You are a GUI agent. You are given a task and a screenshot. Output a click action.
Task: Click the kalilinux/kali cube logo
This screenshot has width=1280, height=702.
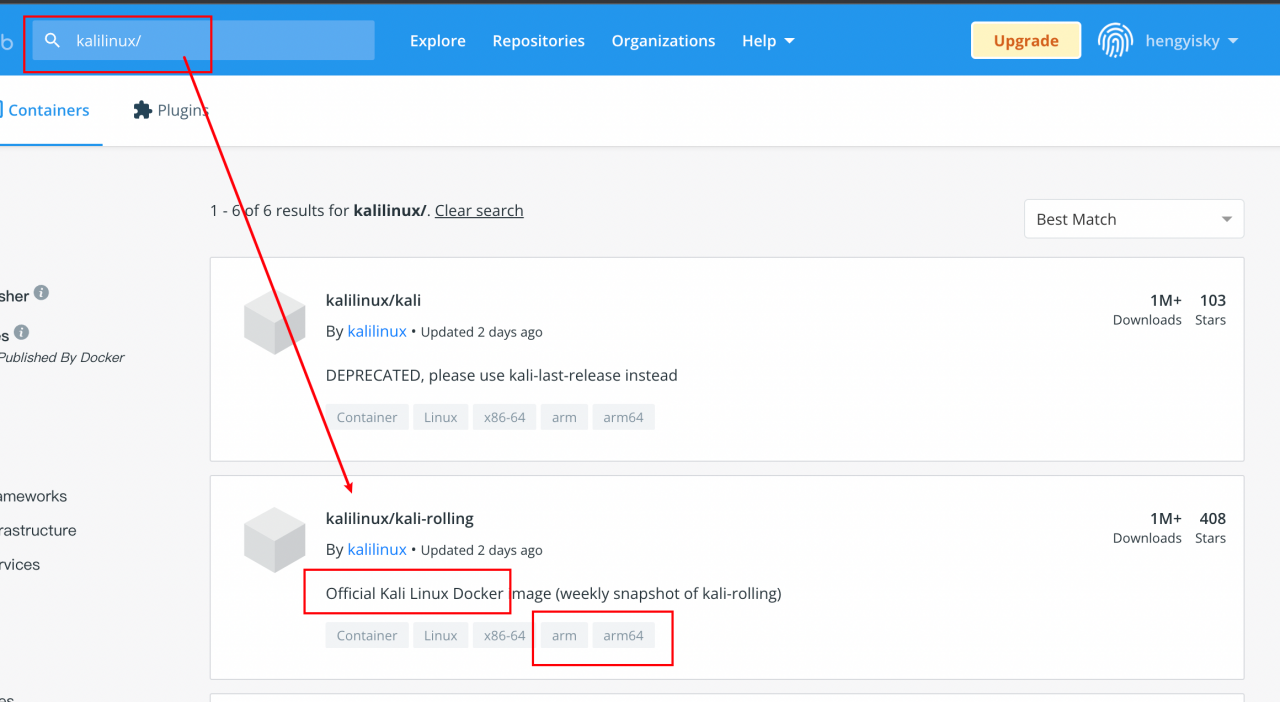pos(274,322)
